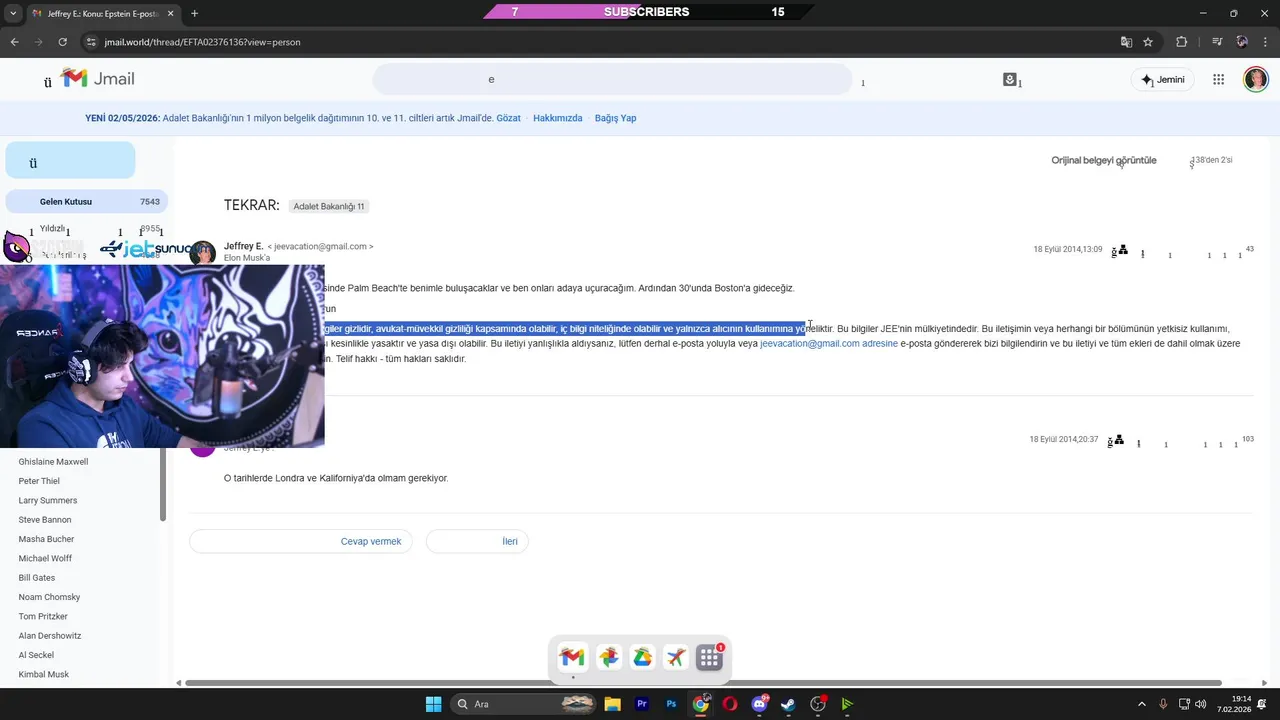1280x720 pixels.
Task: Click the İleri forward button
Action: tap(477, 541)
